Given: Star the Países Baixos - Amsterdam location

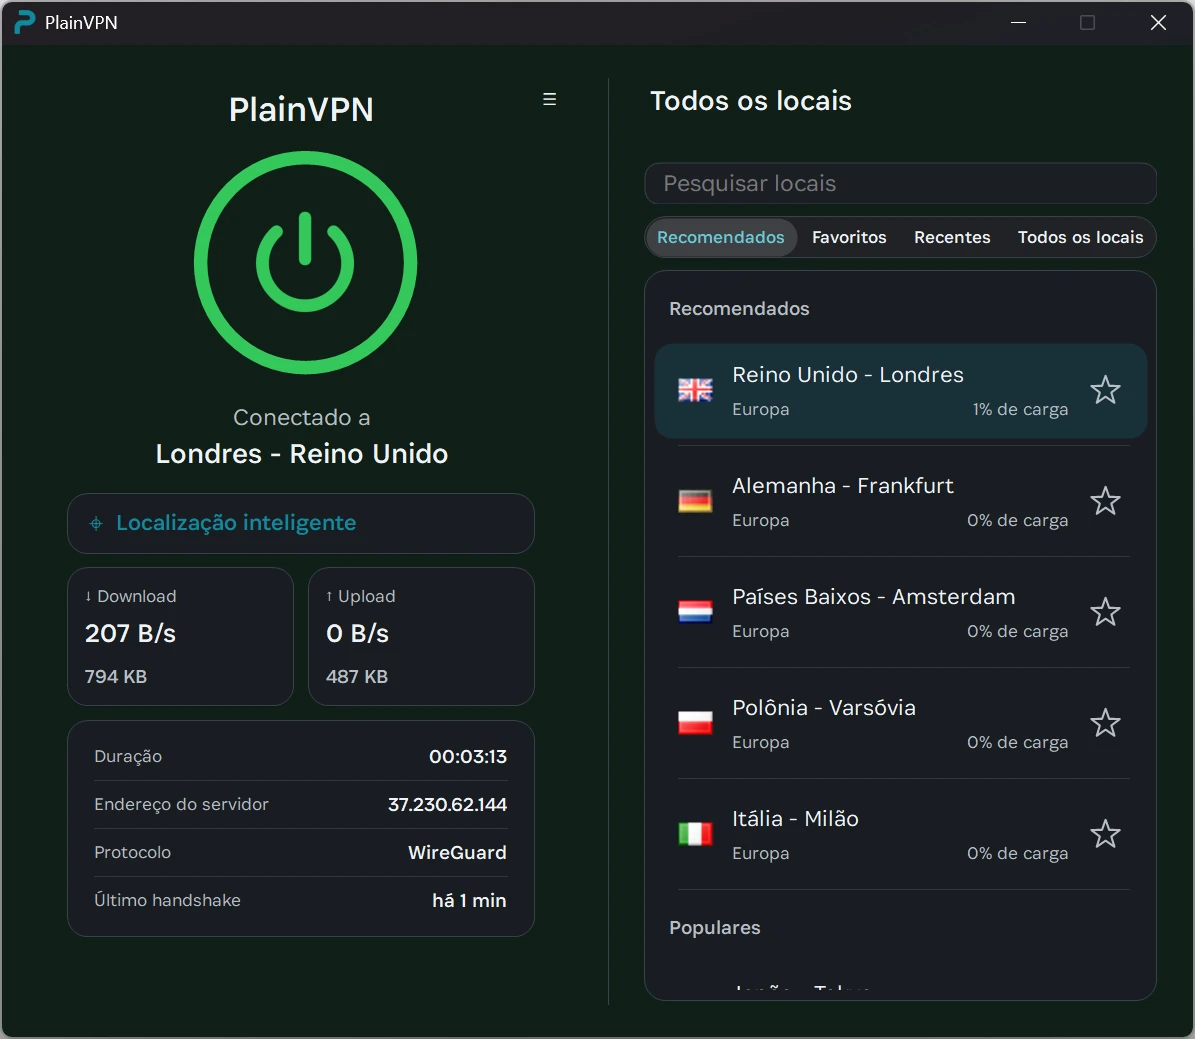Looking at the screenshot, I should click(1105, 612).
